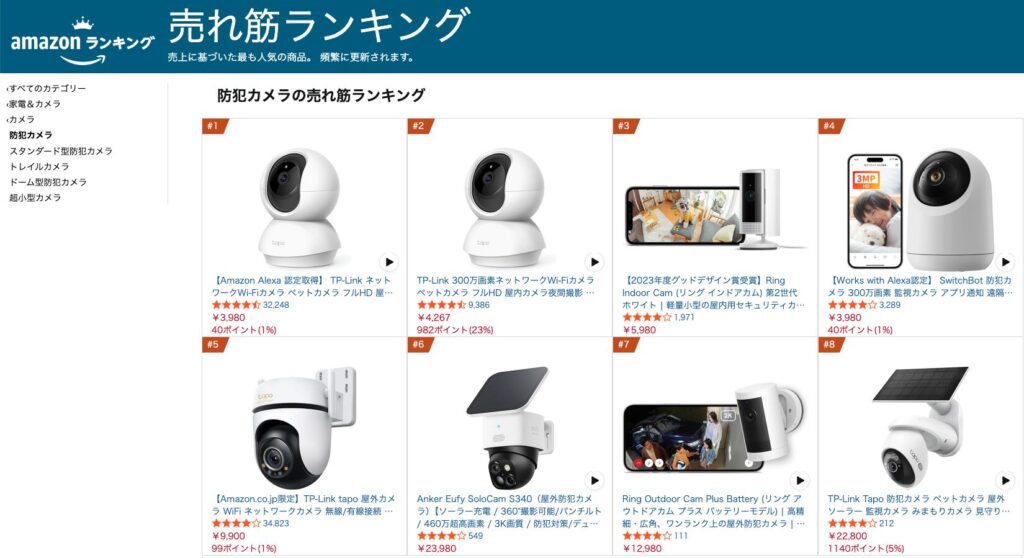
Task: Play video for #8 TP-Link Tapo solar camera
Action: (1005, 480)
